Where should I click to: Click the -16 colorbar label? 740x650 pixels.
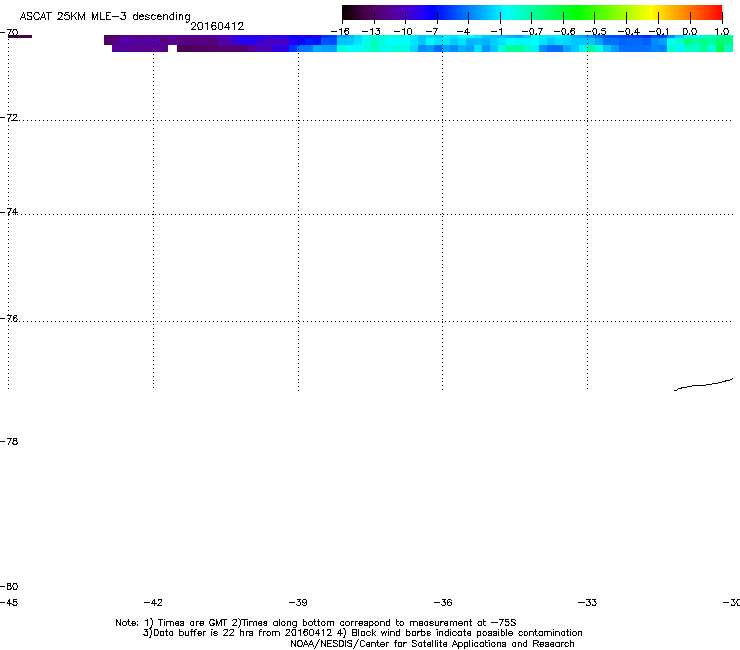[x=340, y=32]
